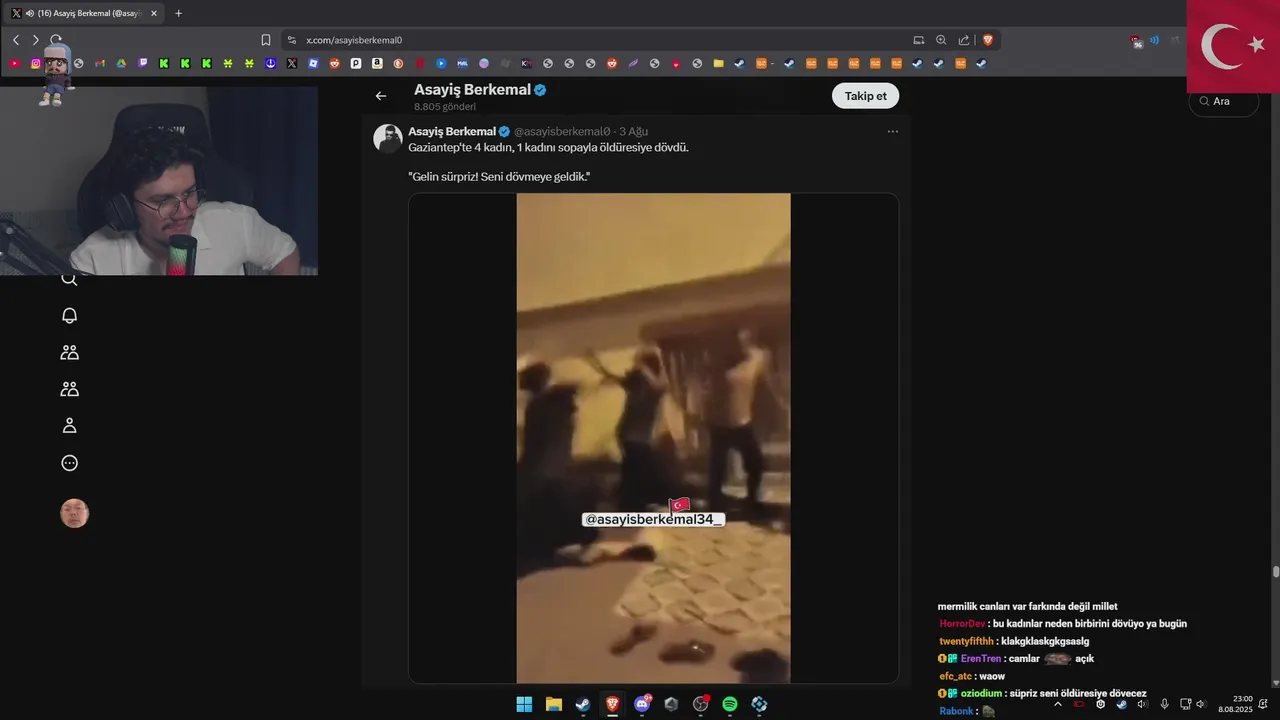This screenshot has height=720, width=1280.
Task: Open OBS Studio from the taskbar
Action: tap(700, 704)
